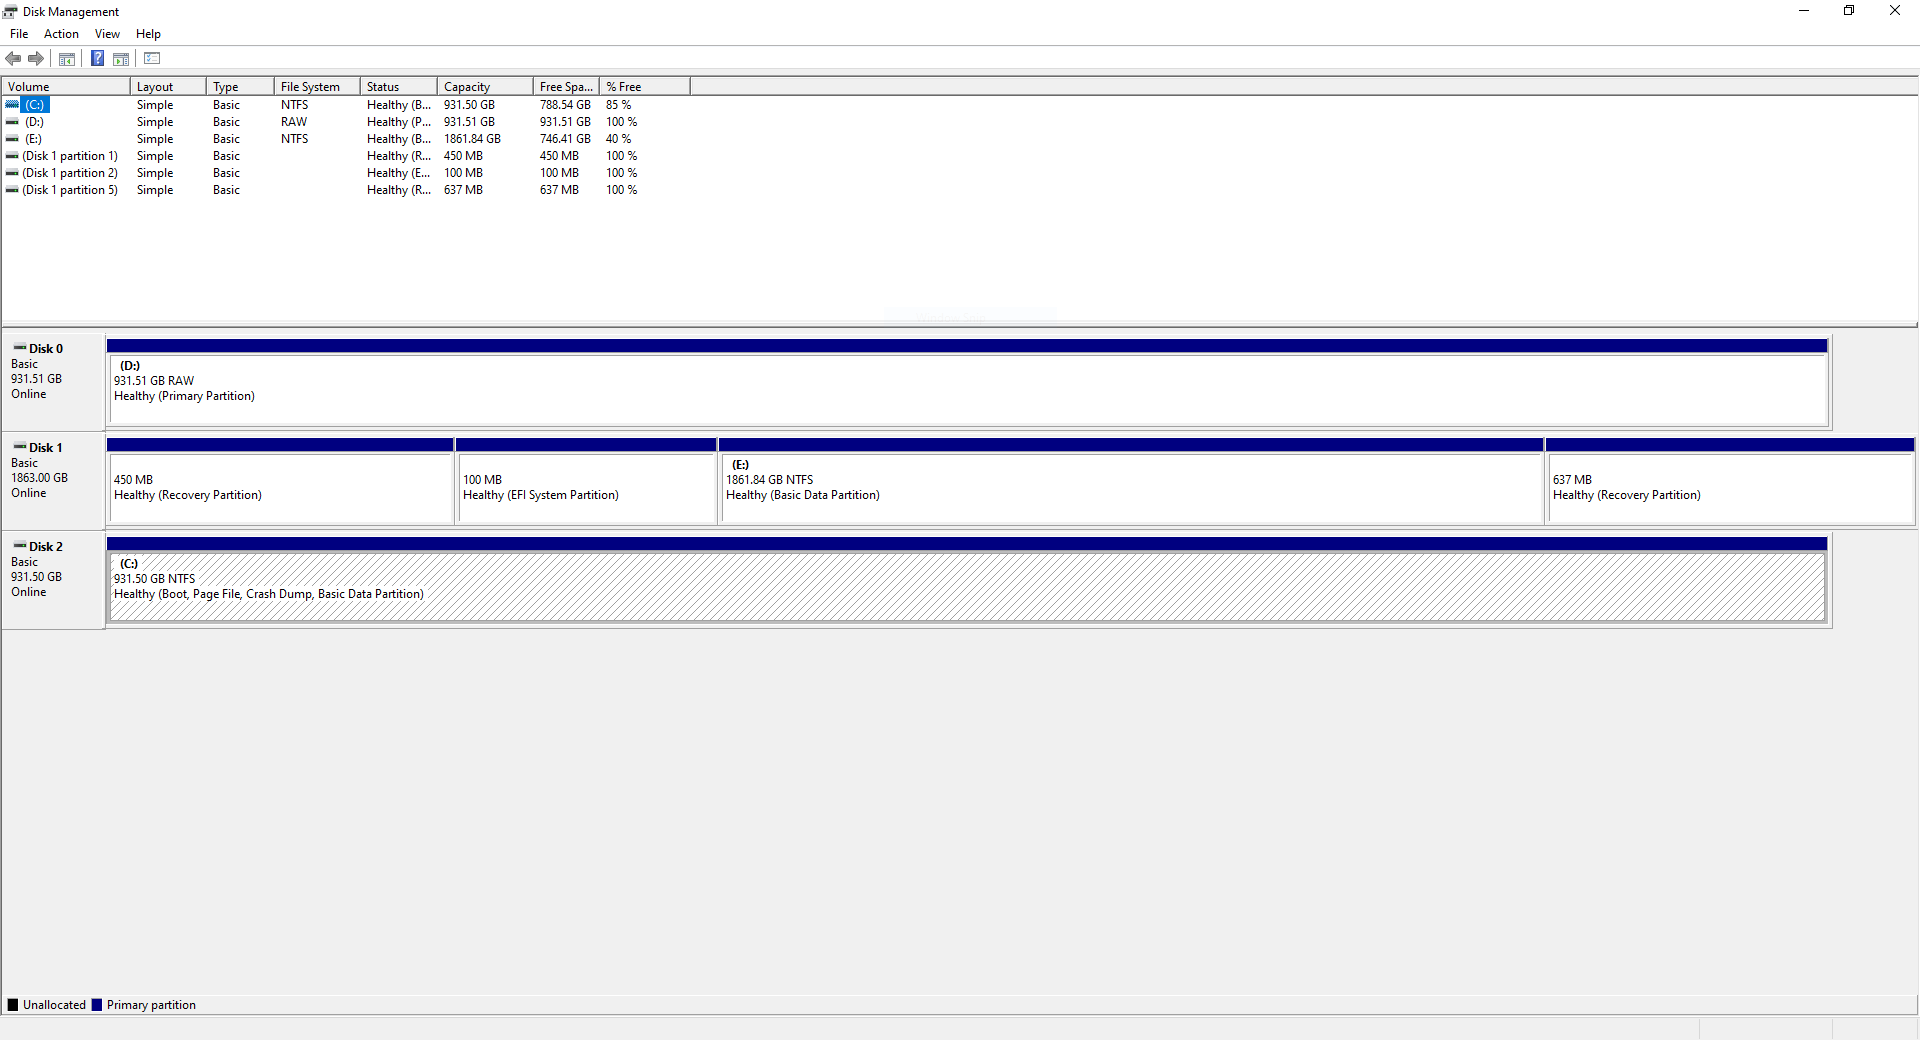The width and height of the screenshot is (1920, 1040).
Task: Click the drive icon of the (D:) volume row
Action: 12,122
